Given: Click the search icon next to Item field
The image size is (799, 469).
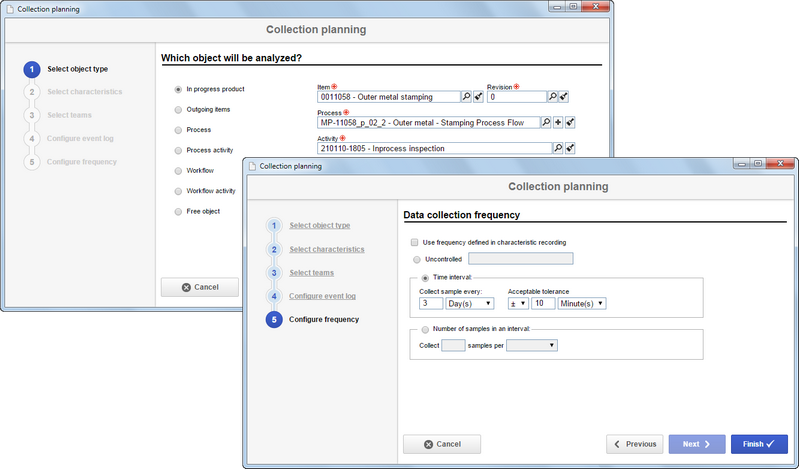Looking at the screenshot, I should pos(466,97).
